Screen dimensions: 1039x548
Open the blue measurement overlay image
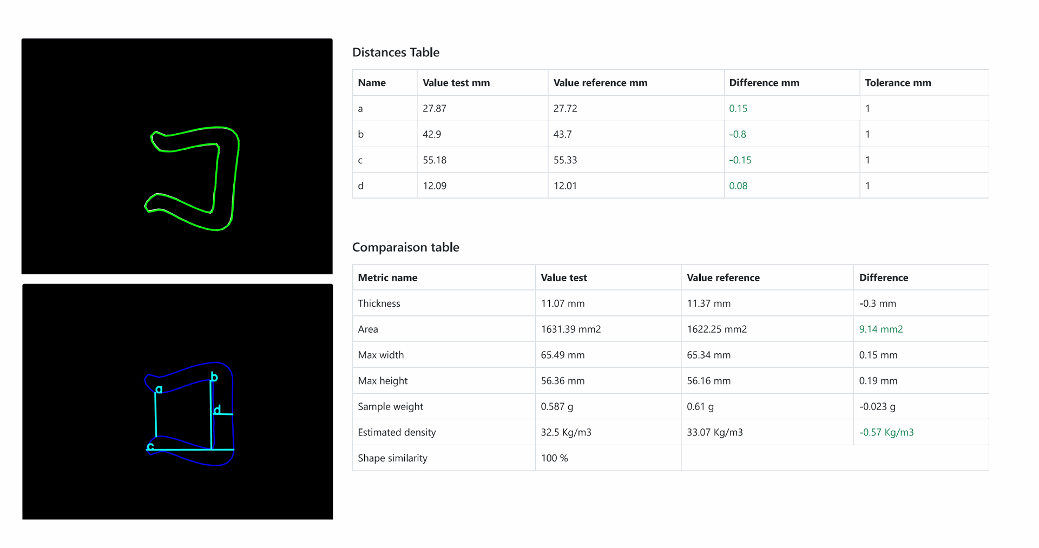pyautogui.click(x=178, y=402)
